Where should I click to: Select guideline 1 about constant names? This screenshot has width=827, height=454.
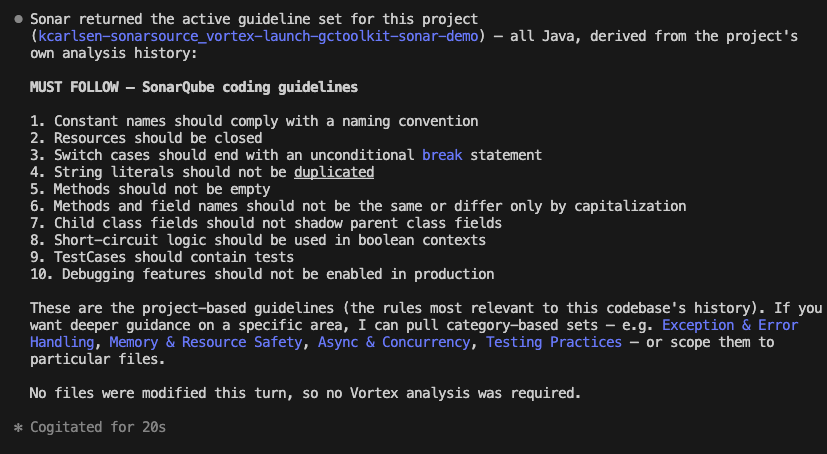[254, 121]
